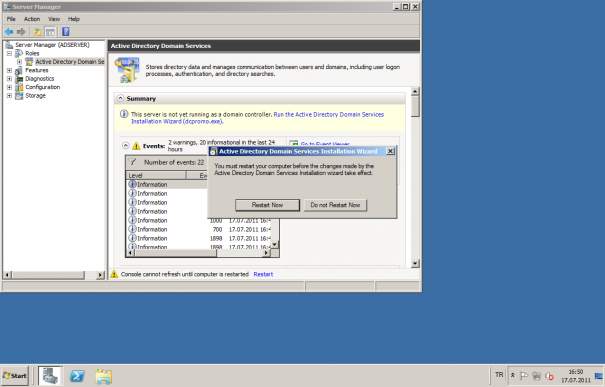Open the View menu
The width and height of the screenshot is (605, 387).
click(54, 19)
